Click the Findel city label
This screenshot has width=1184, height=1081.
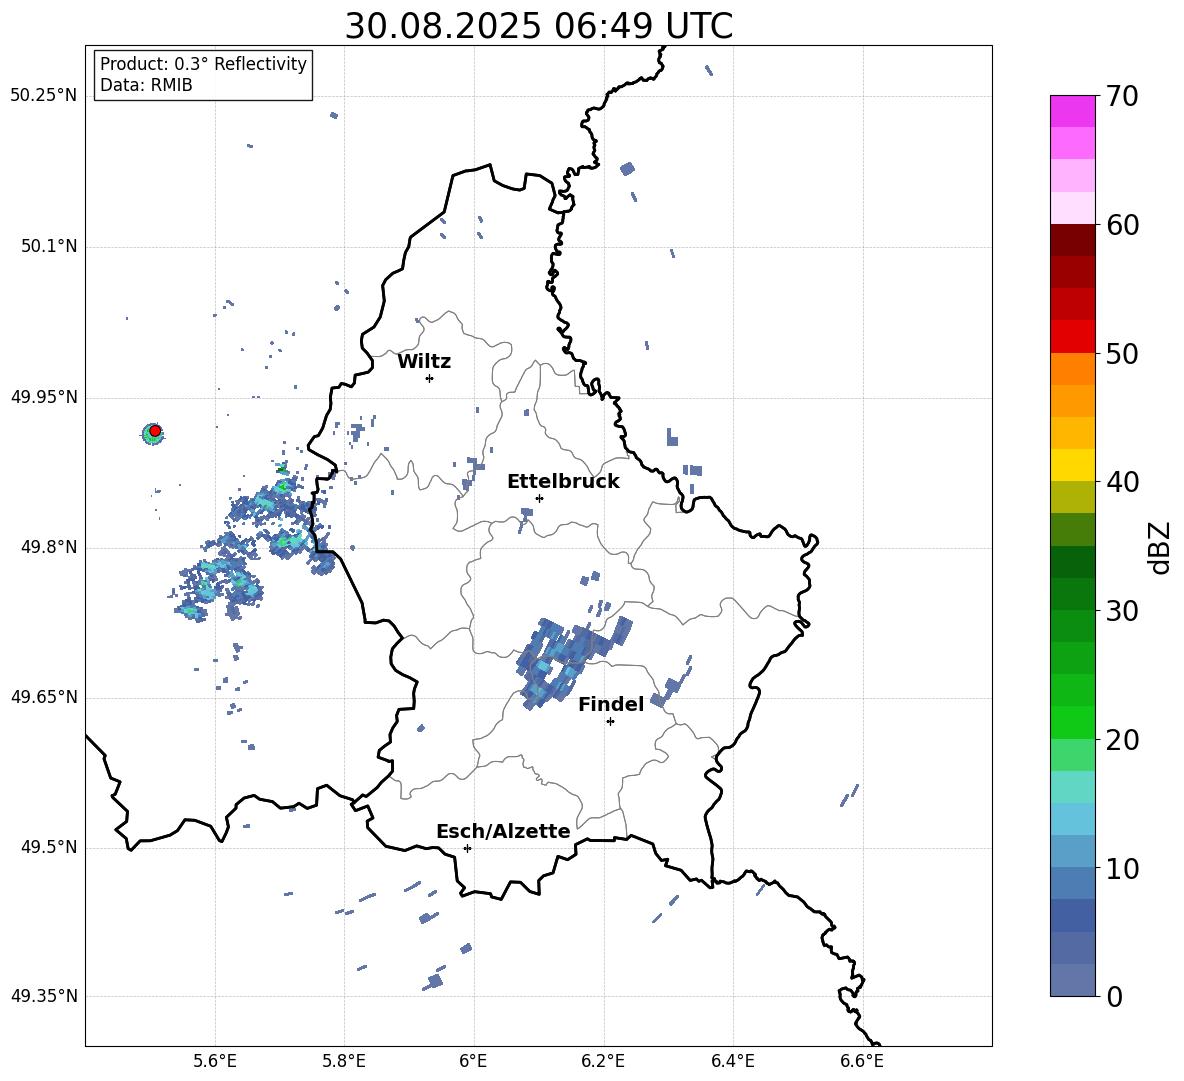tap(611, 704)
